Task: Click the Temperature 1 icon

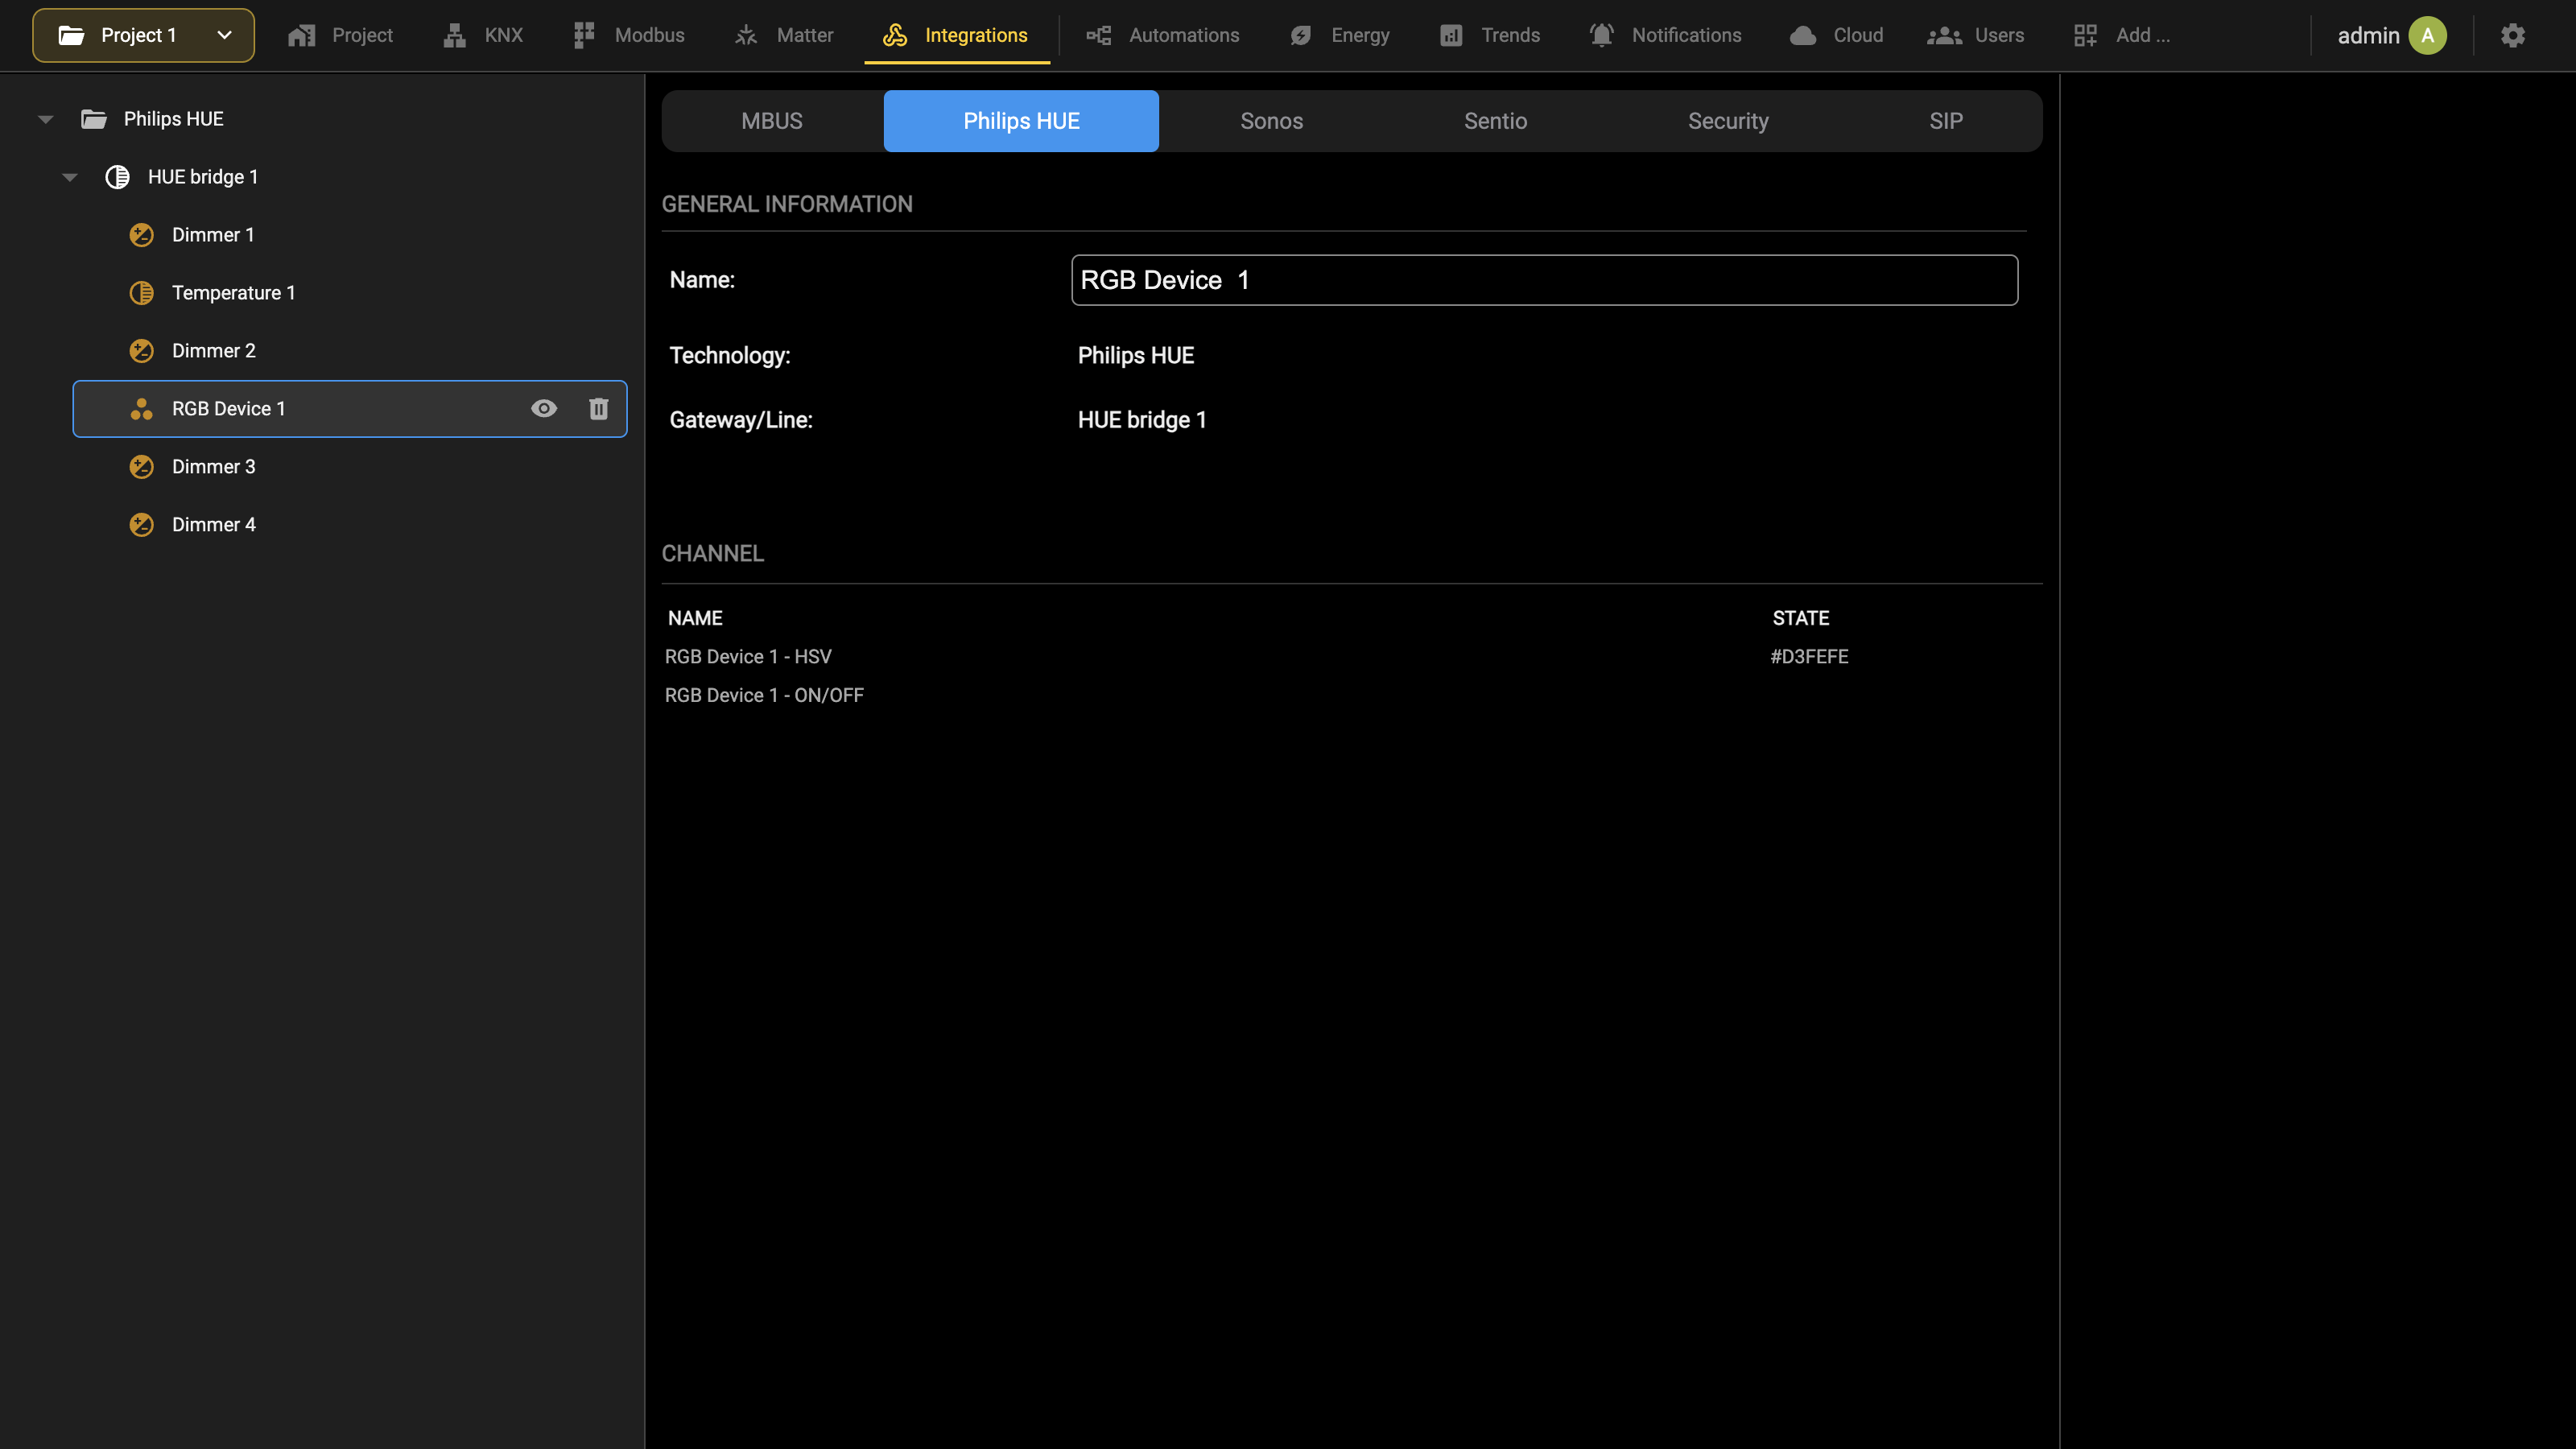Action: pyautogui.click(x=142, y=293)
